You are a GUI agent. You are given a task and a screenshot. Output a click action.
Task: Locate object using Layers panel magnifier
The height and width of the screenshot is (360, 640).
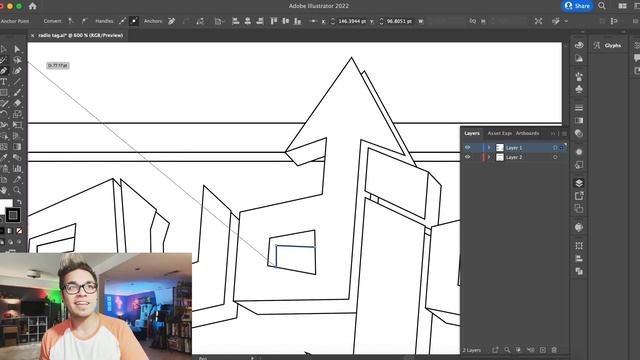[507, 350]
